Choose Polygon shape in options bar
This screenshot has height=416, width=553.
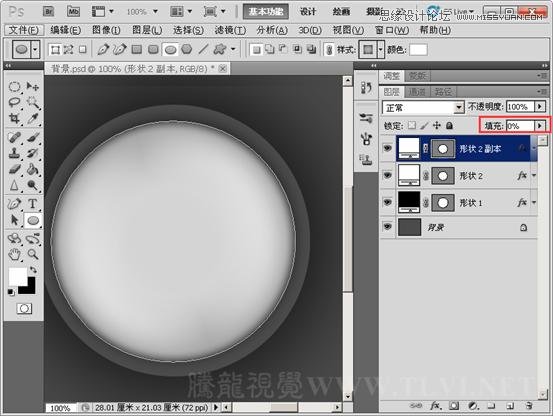pyautogui.click(x=187, y=49)
